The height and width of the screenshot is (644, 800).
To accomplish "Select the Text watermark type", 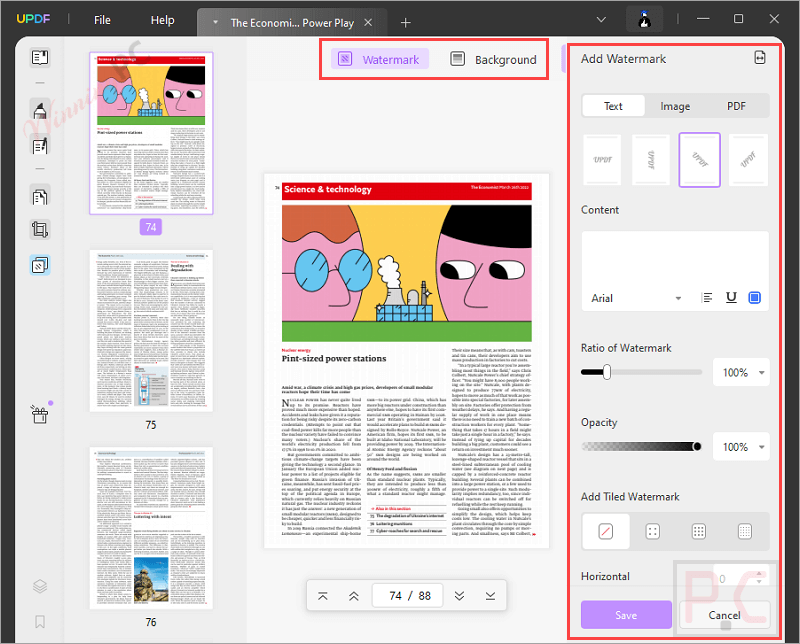I will (613, 106).
